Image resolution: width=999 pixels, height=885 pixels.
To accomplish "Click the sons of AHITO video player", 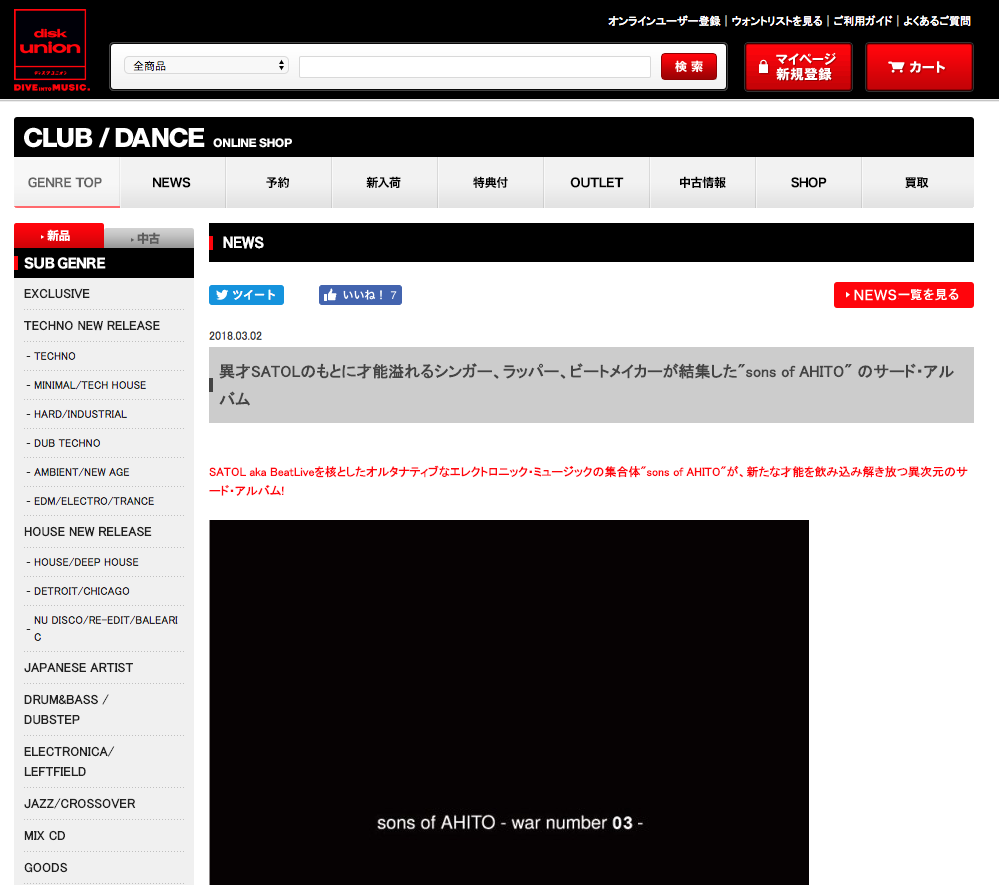I will click(509, 702).
